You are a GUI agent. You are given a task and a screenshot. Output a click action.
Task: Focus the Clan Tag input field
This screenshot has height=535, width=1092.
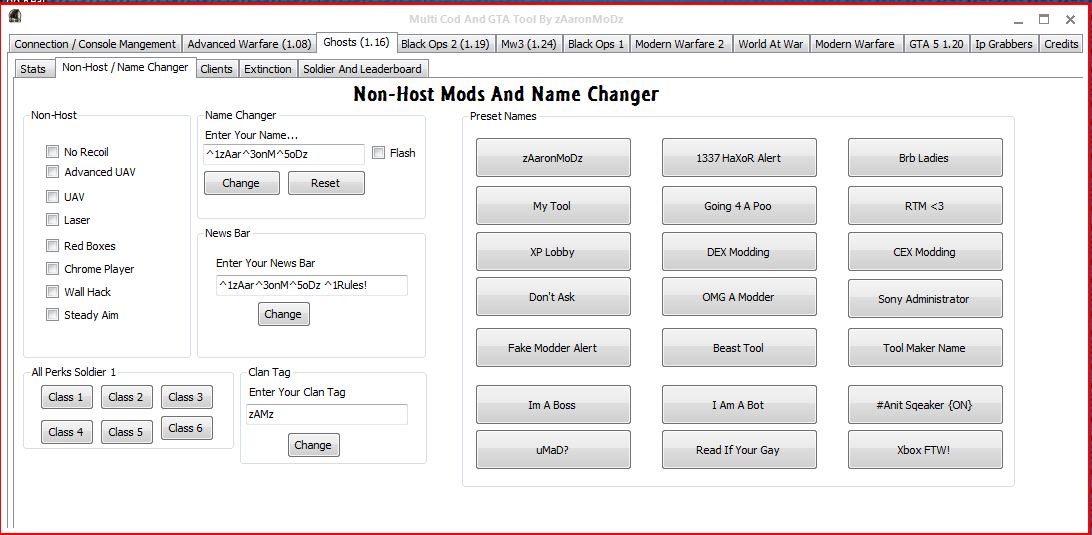pos(327,414)
